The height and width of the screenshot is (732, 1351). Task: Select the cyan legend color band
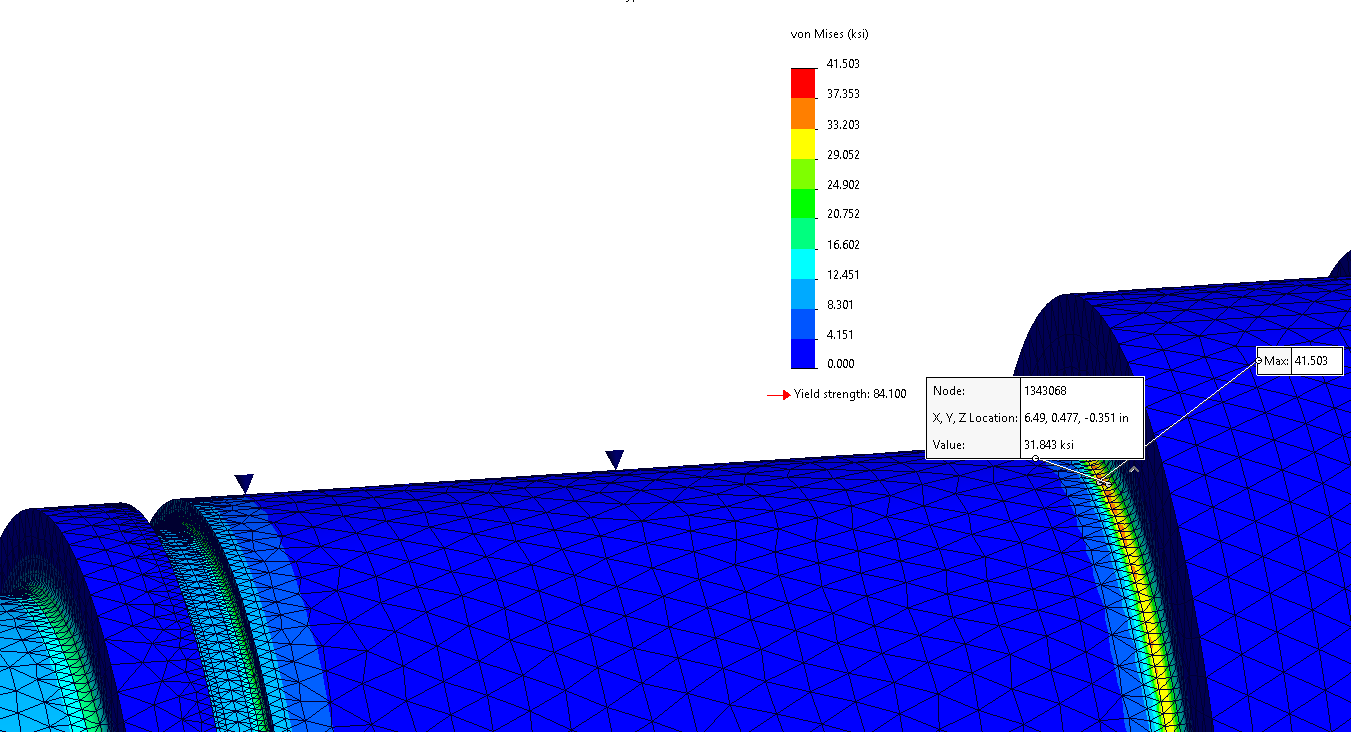[x=804, y=264]
